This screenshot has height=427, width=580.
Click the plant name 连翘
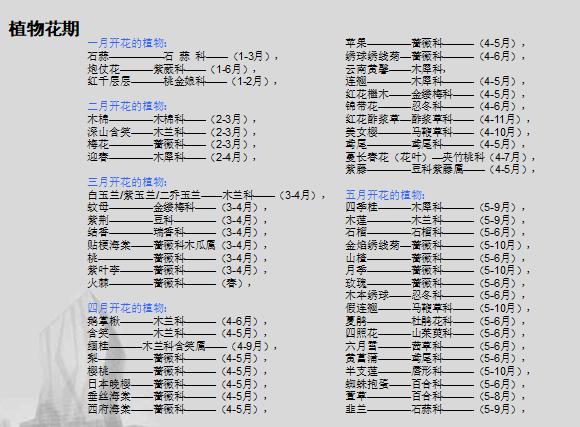point(356,81)
